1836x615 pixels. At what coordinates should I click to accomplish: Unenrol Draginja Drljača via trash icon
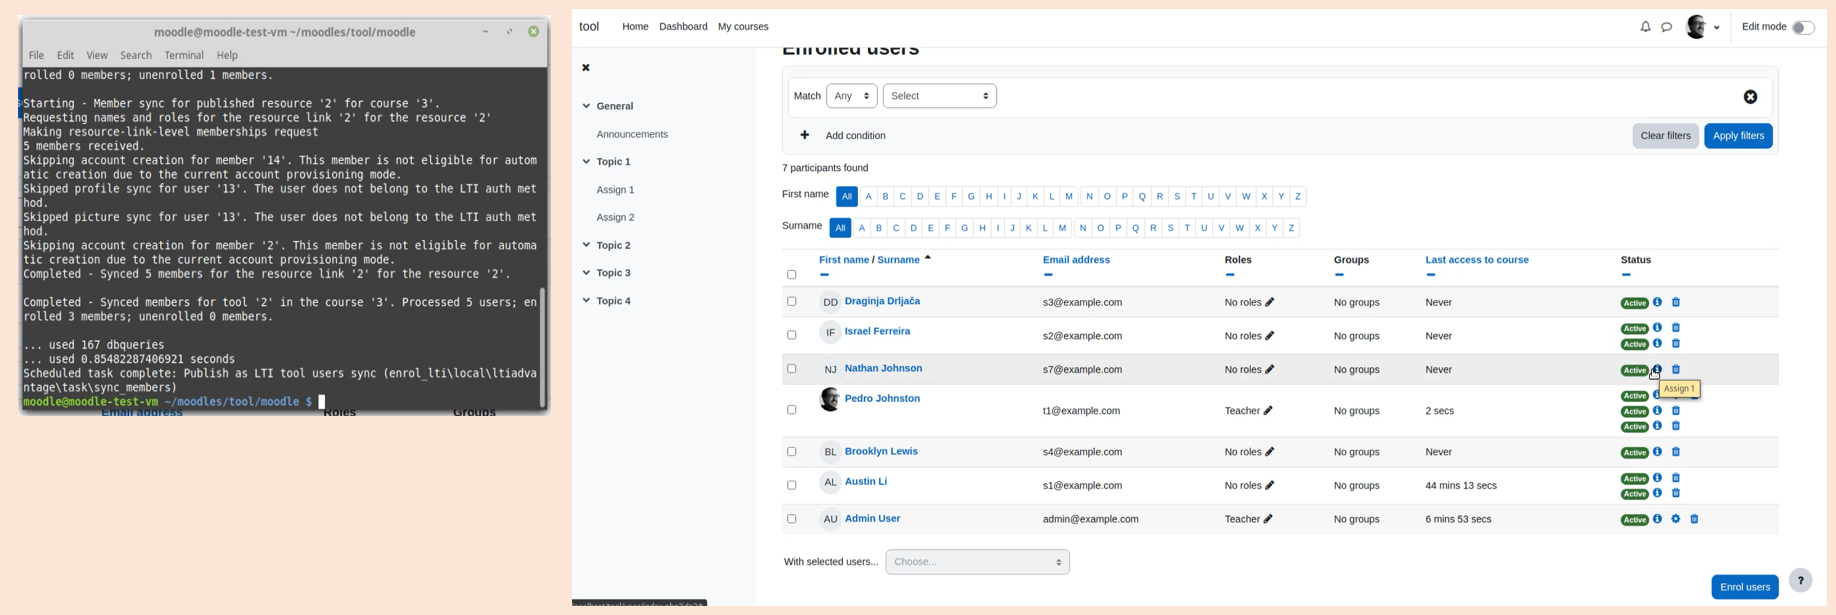coord(1676,302)
